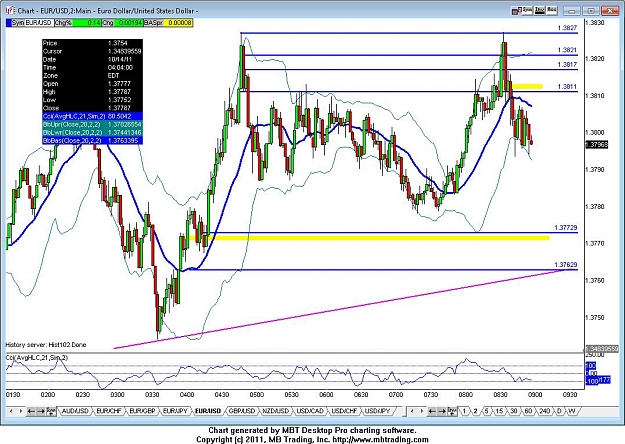This screenshot has height=444, width=625.
Task: Click the BlbUpr(Close,20,2,2) row in data box
Action: click(x=92, y=124)
